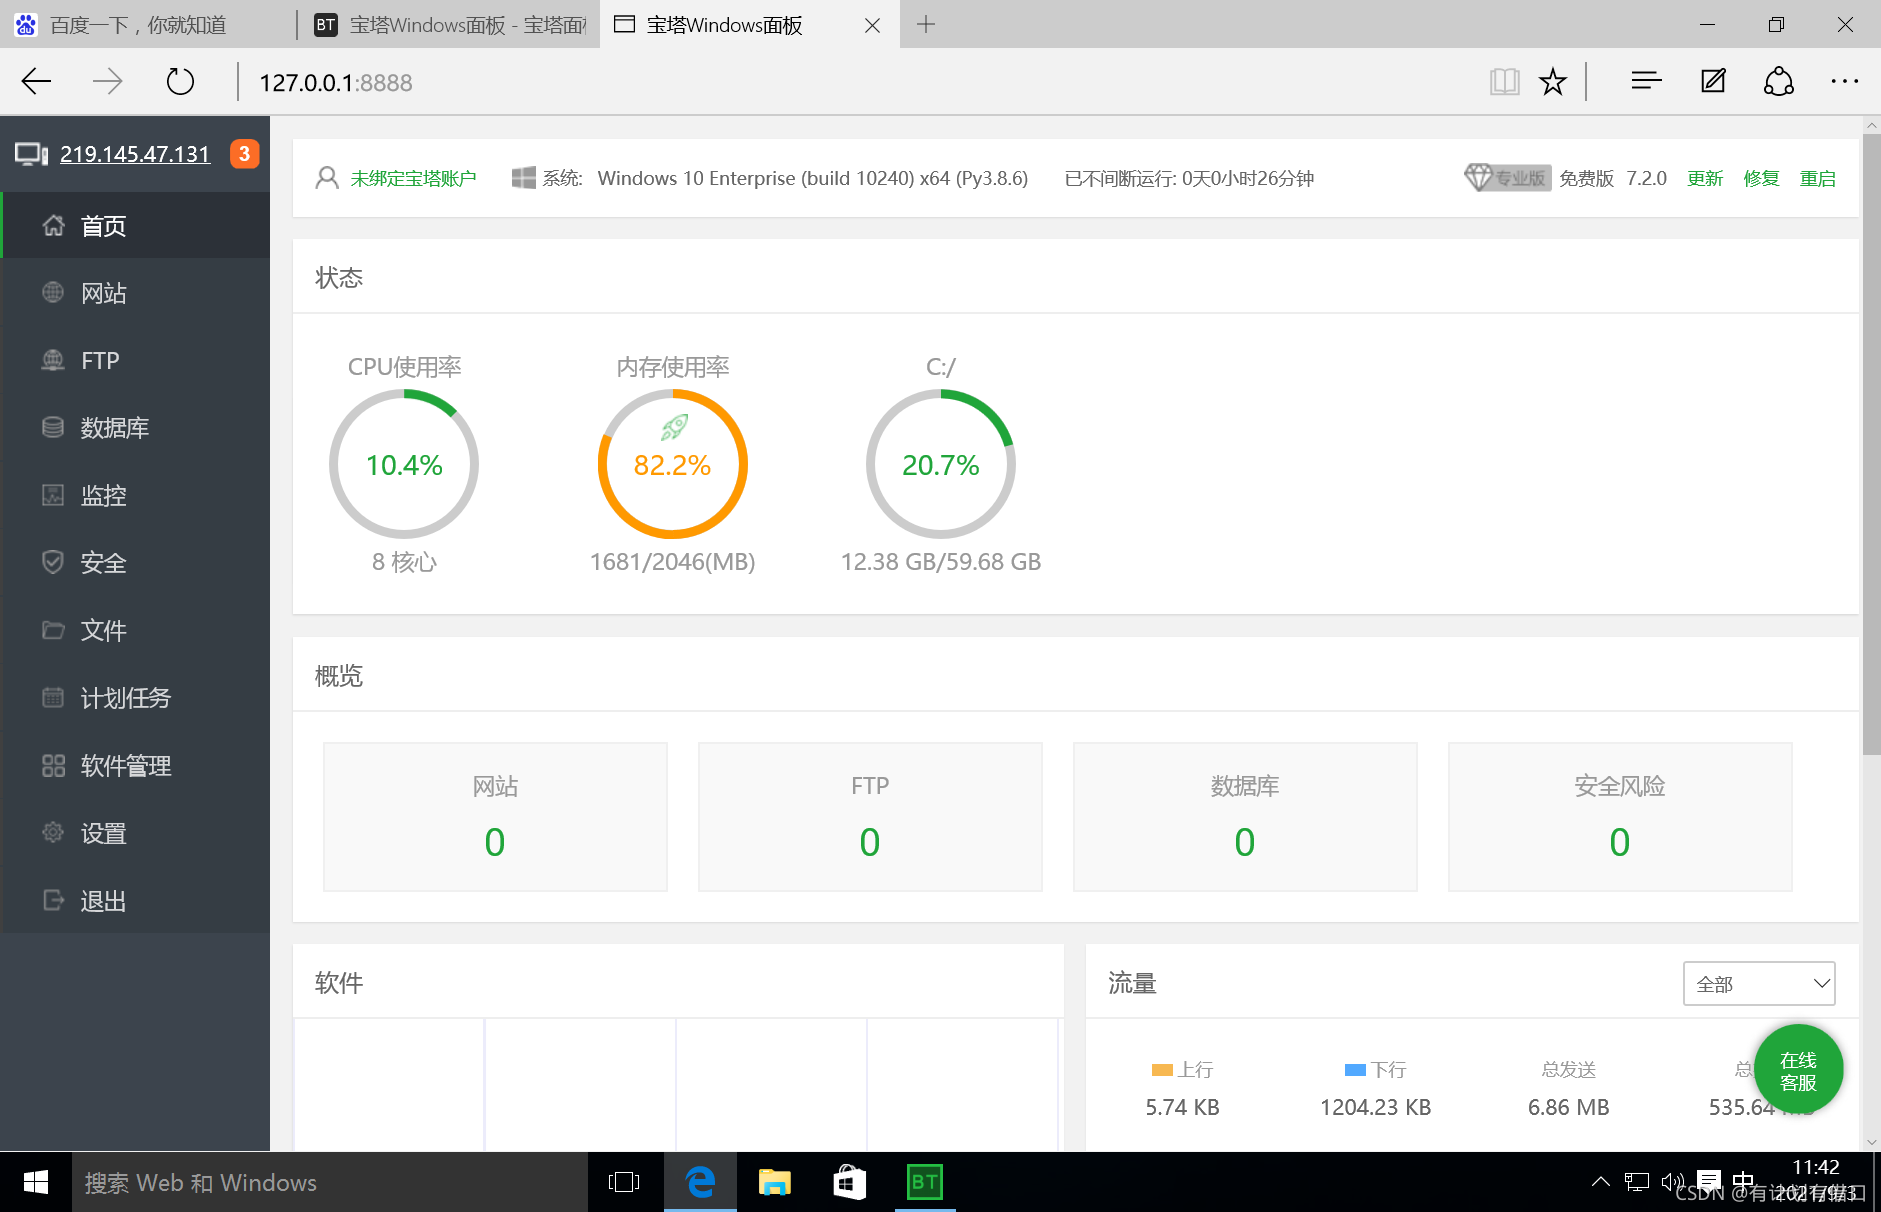Open the 首页 home sidebar item
Image resolution: width=1881 pixels, height=1212 pixels.
click(136, 226)
